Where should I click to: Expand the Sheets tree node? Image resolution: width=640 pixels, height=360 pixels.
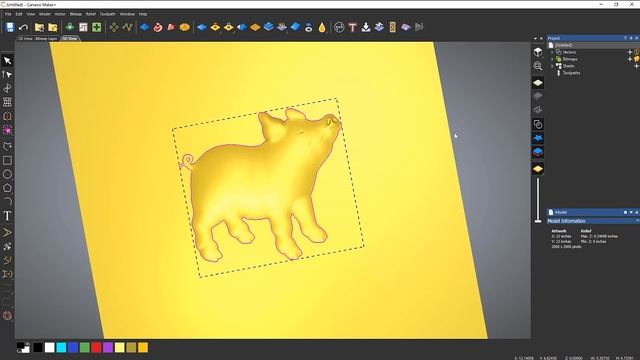(552, 66)
